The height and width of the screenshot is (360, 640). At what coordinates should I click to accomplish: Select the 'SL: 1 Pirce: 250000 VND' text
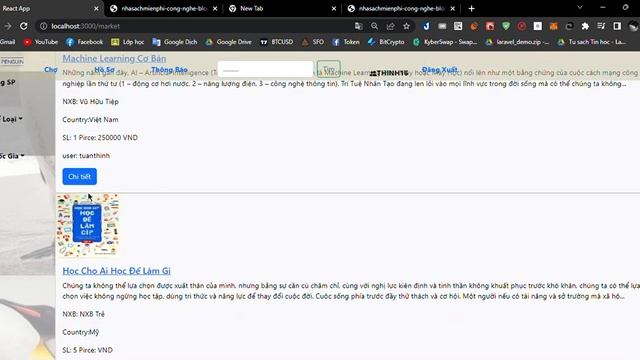click(x=100, y=138)
